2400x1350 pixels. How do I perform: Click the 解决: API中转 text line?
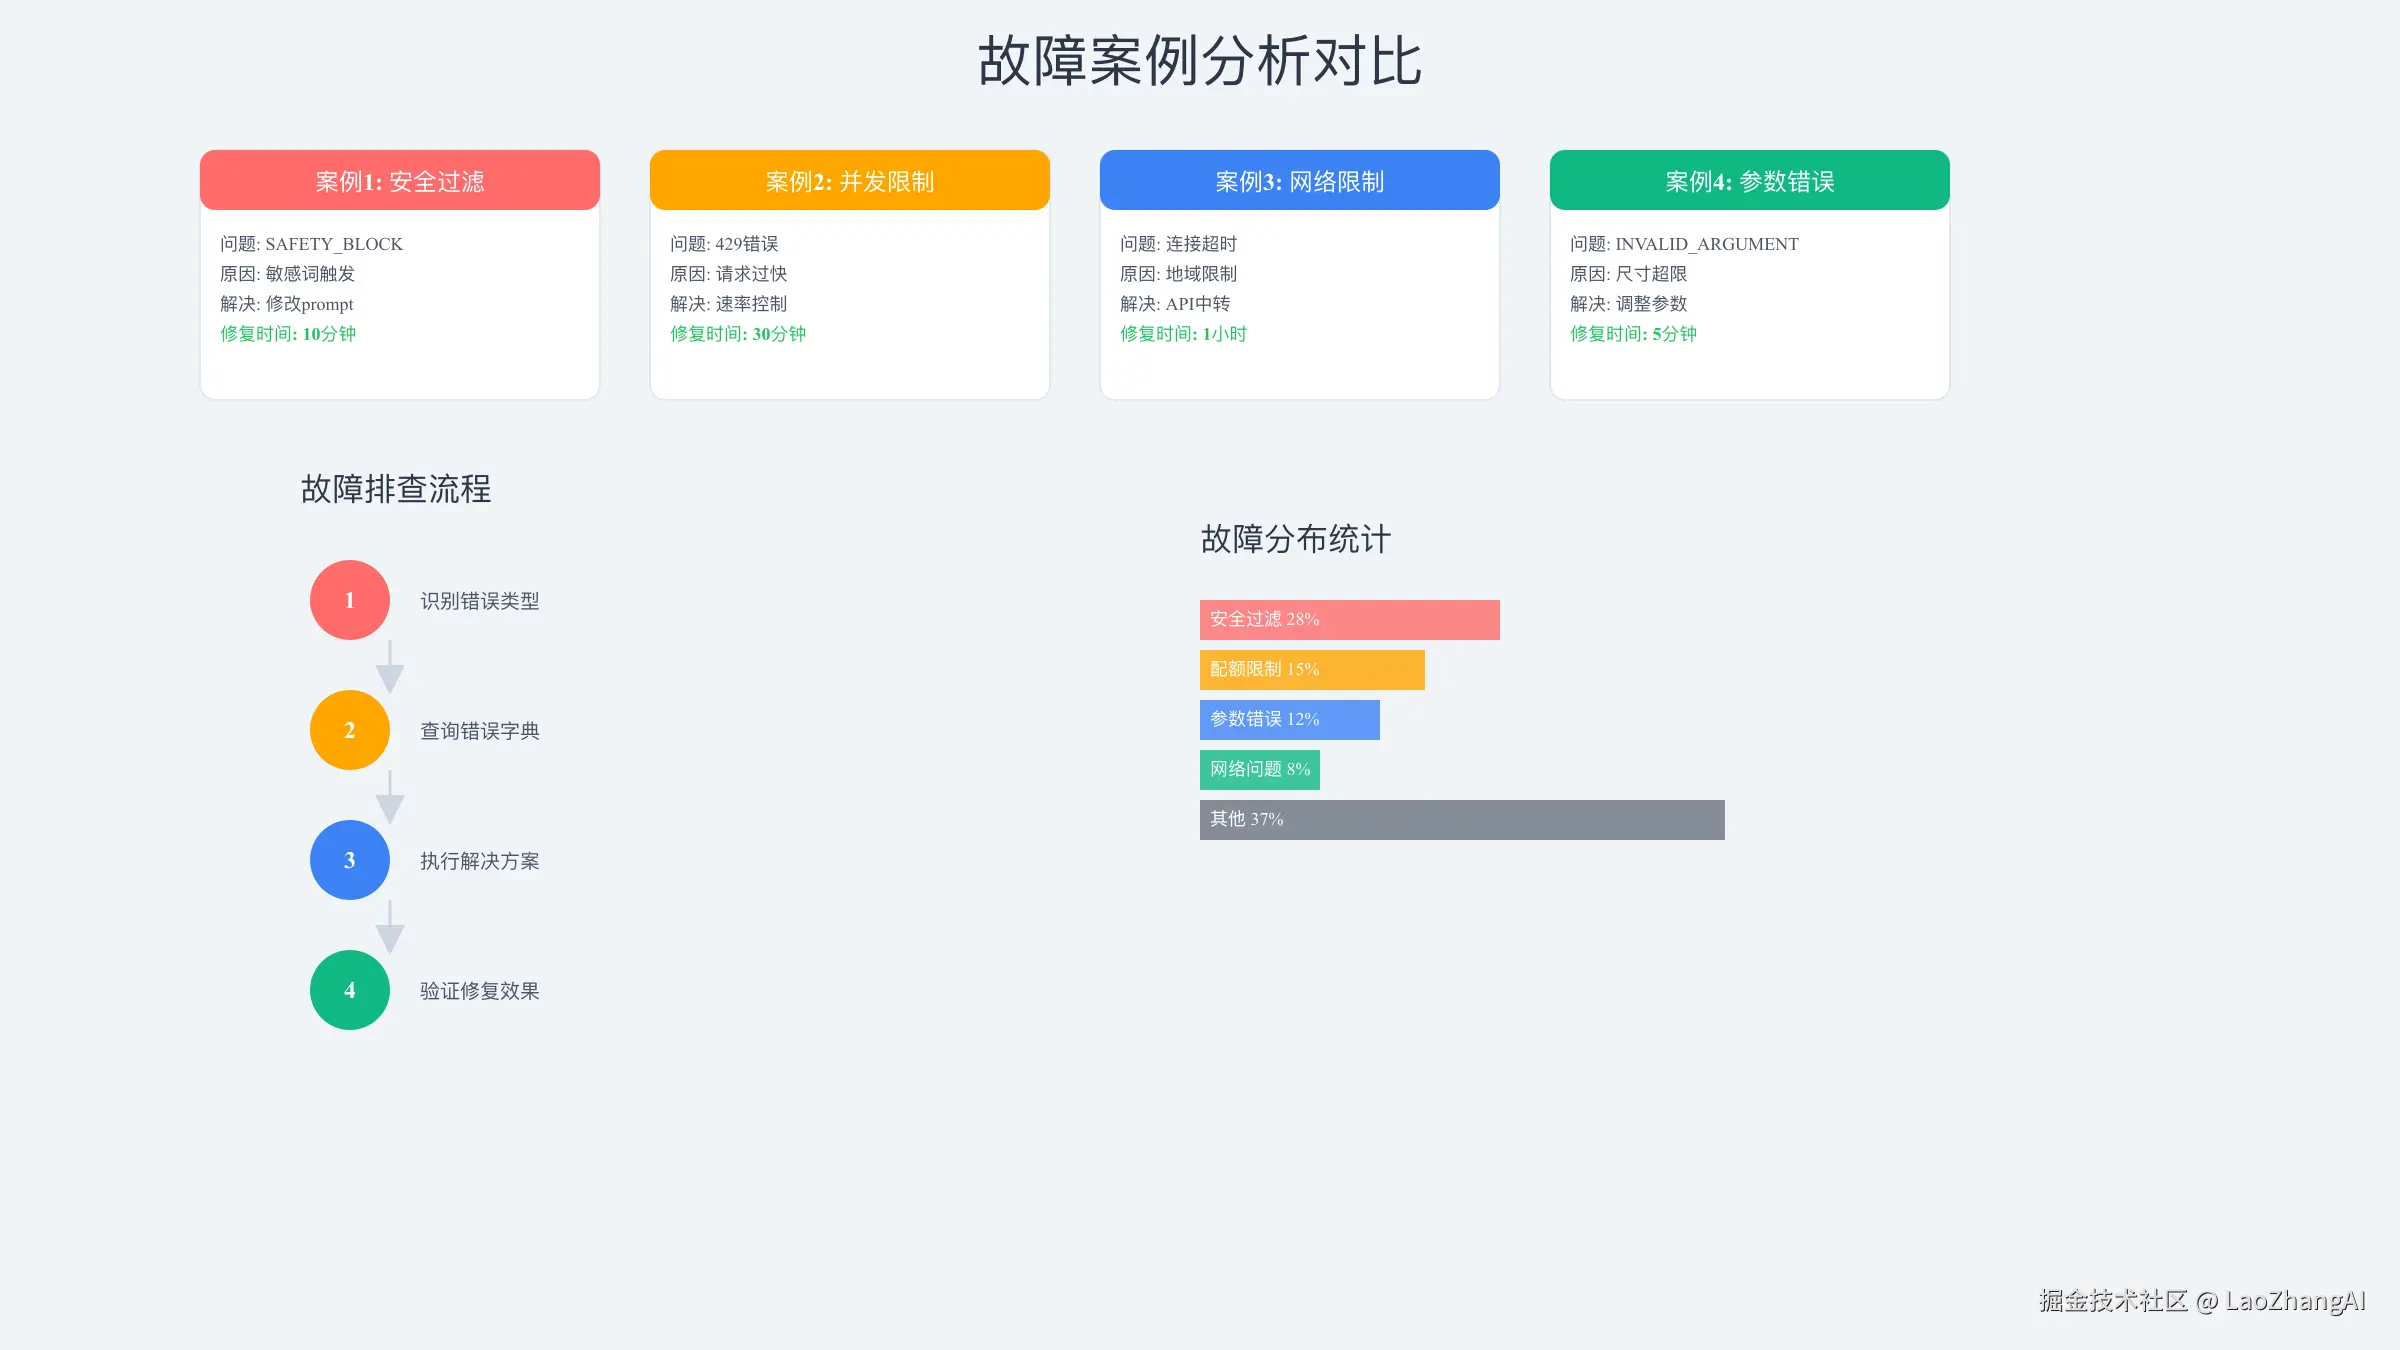tap(1175, 303)
